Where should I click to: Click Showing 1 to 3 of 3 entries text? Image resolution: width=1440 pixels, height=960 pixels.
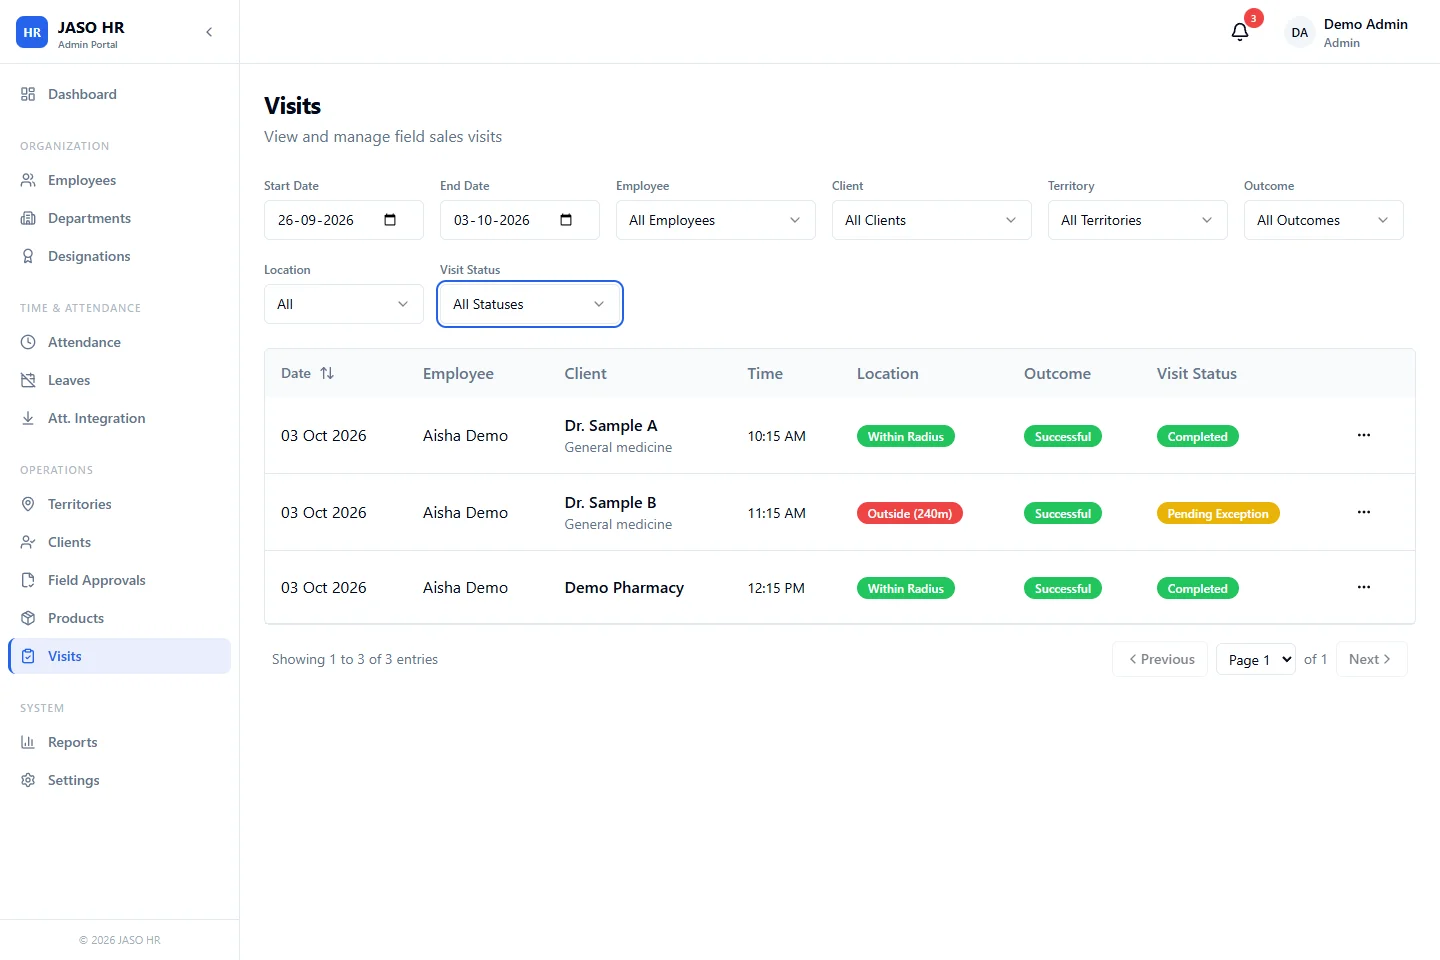click(355, 659)
